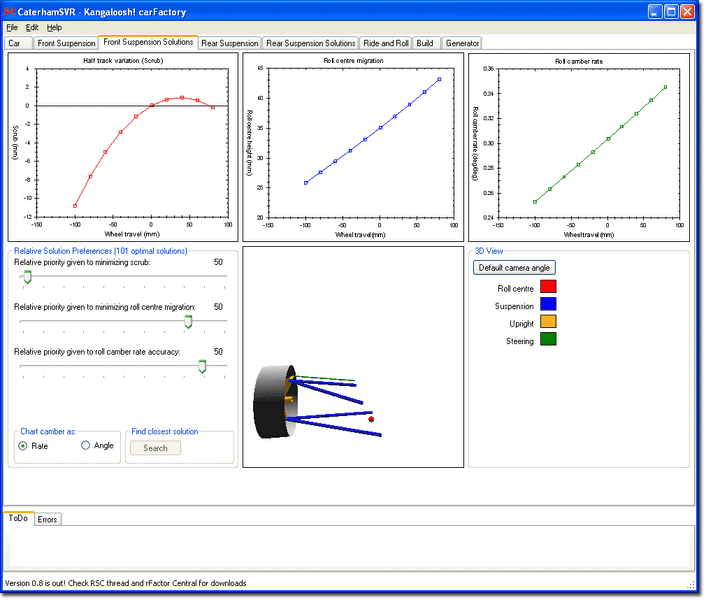
Task: Open the Help menu
Action: (54, 27)
